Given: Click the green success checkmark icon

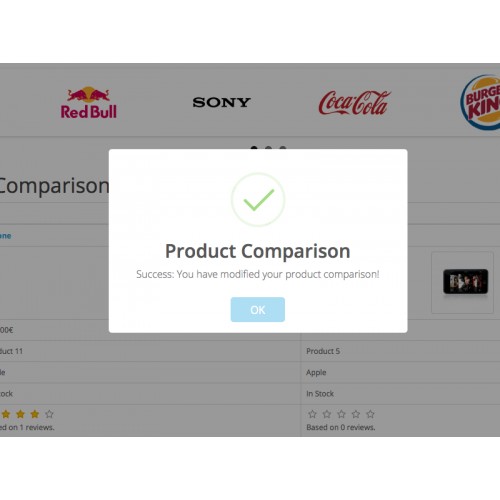Looking at the screenshot, I should [x=258, y=199].
